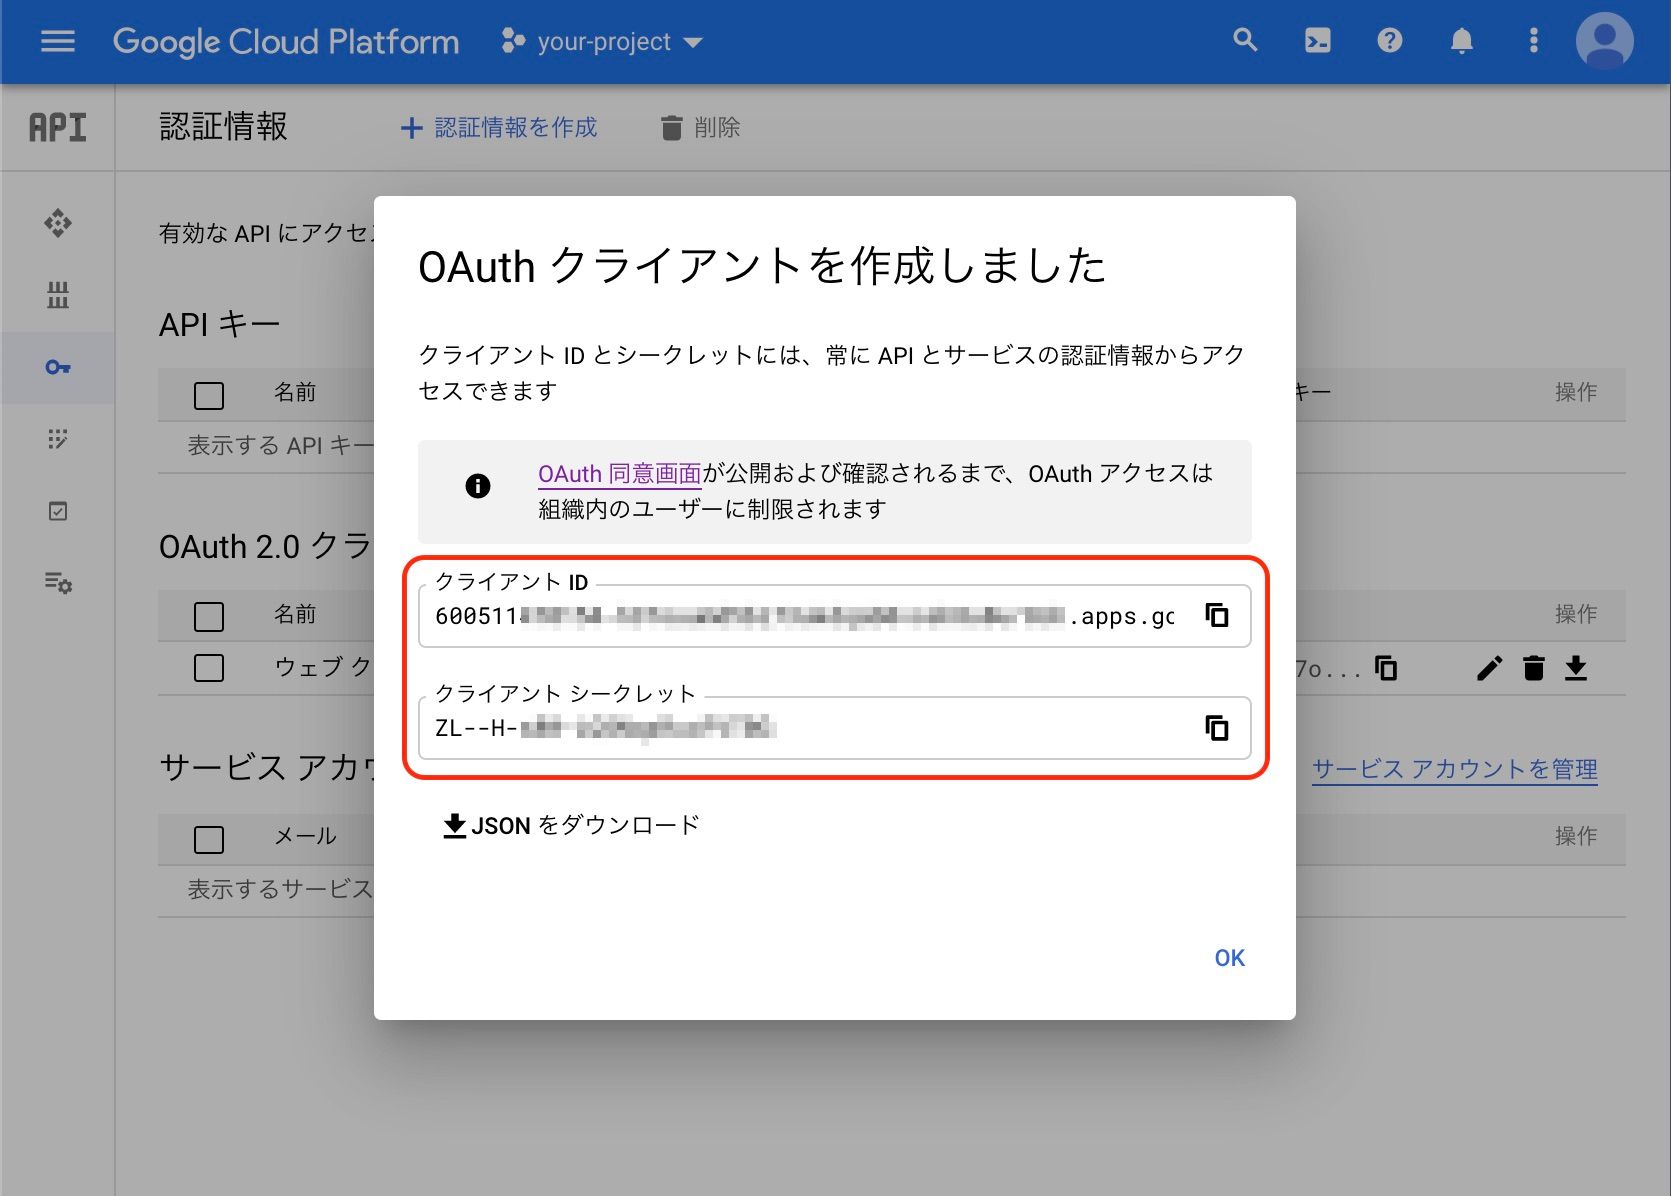
Task: Click JSON をダウンロード
Action: [x=571, y=826]
